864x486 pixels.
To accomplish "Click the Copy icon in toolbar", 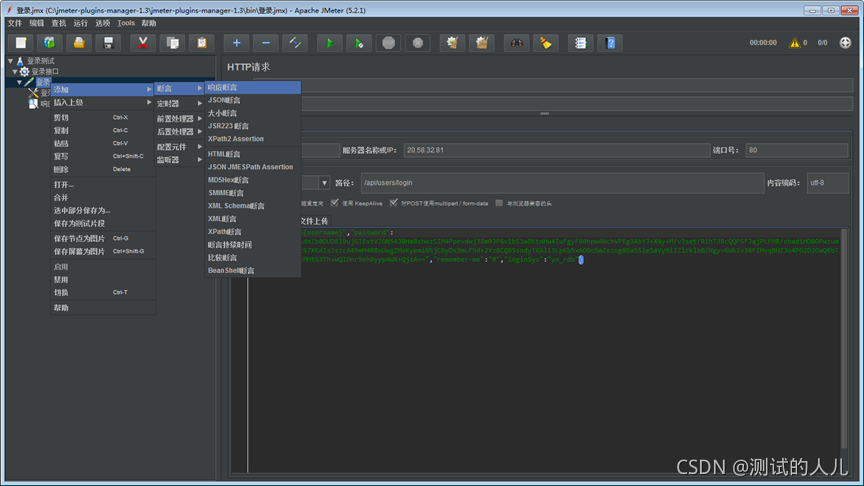I will (x=172, y=43).
